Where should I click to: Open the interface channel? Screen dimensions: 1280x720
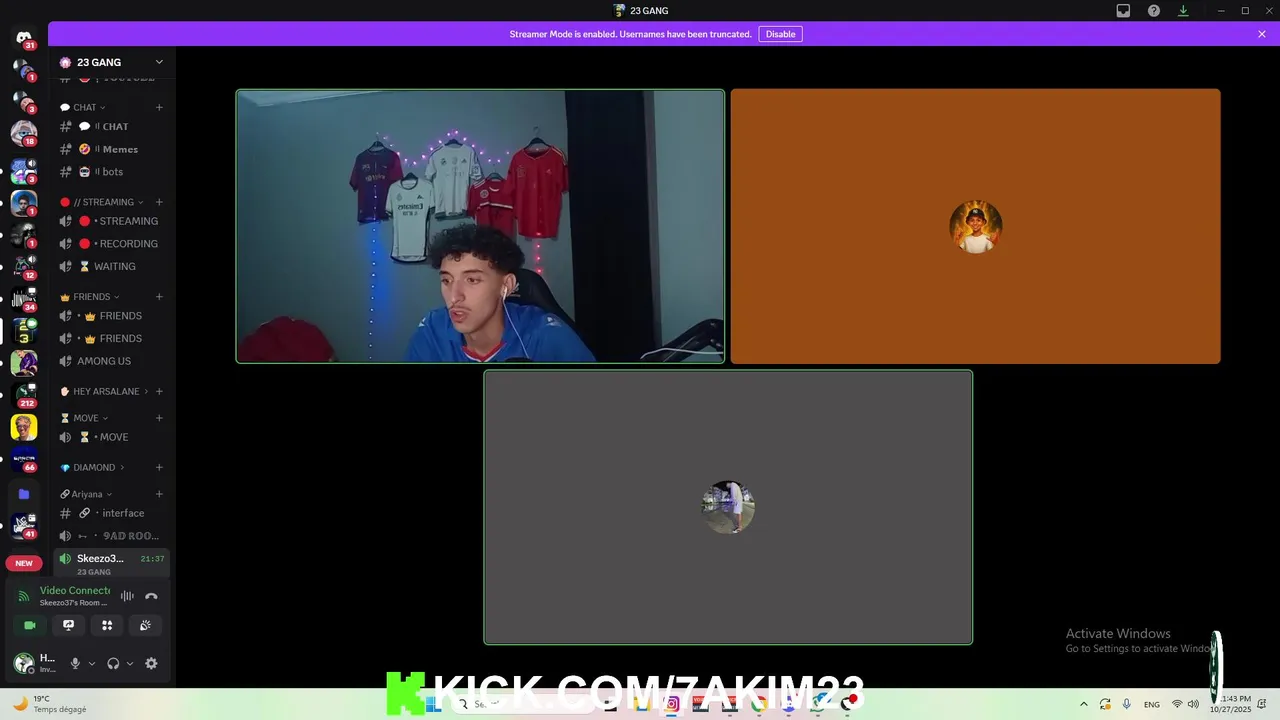pos(111,513)
